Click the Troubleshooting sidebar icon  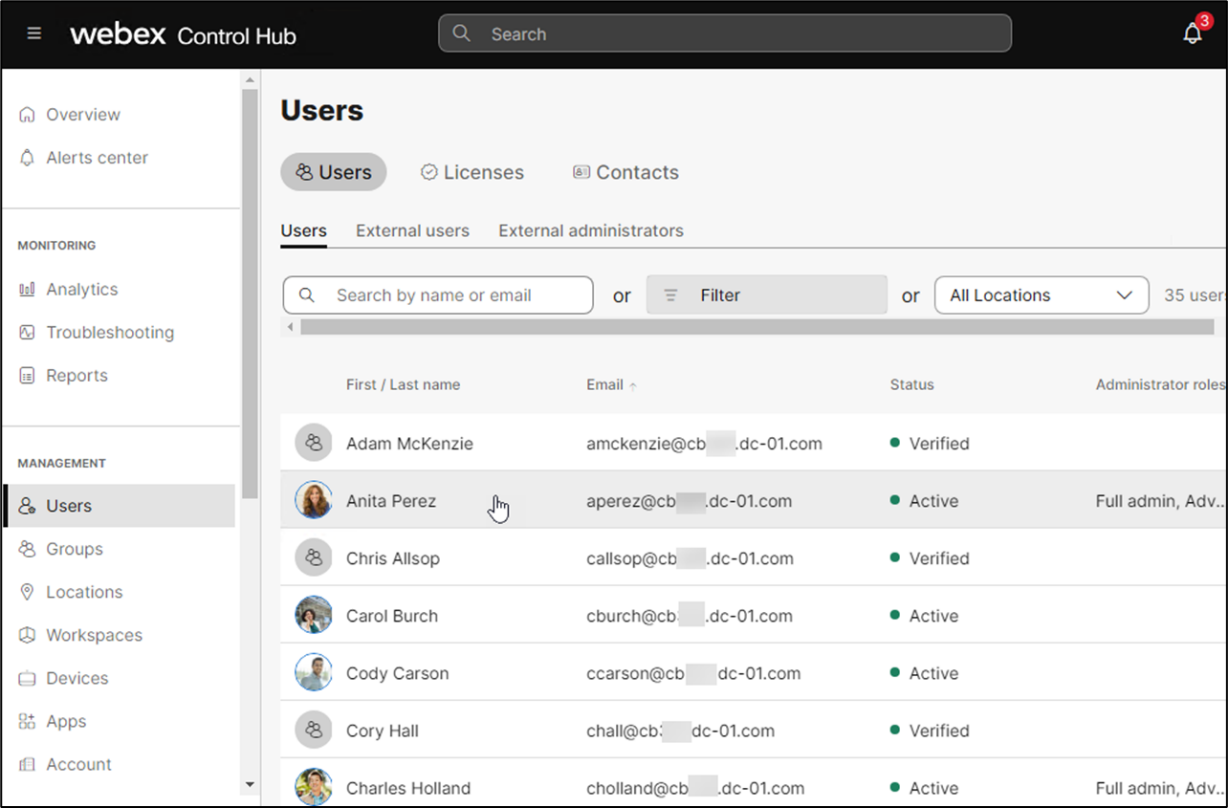point(27,332)
